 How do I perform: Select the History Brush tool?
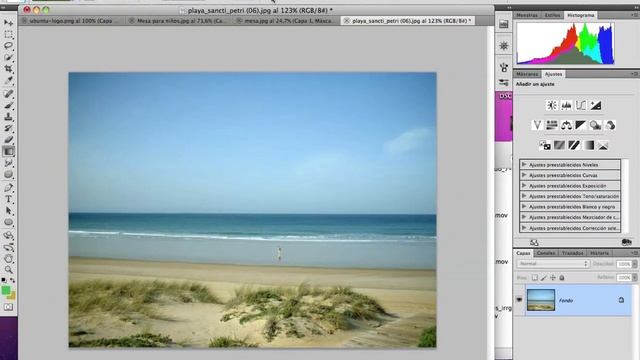click(x=9, y=128)
